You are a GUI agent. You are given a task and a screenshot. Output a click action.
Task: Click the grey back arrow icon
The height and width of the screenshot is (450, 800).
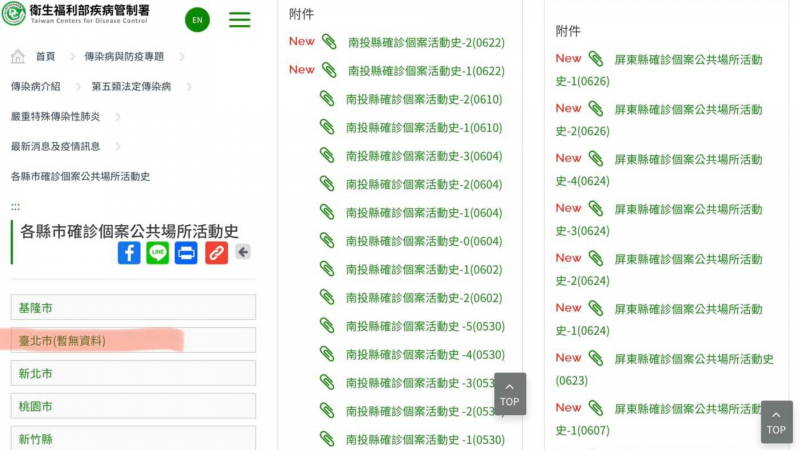(x=242, y=253)
